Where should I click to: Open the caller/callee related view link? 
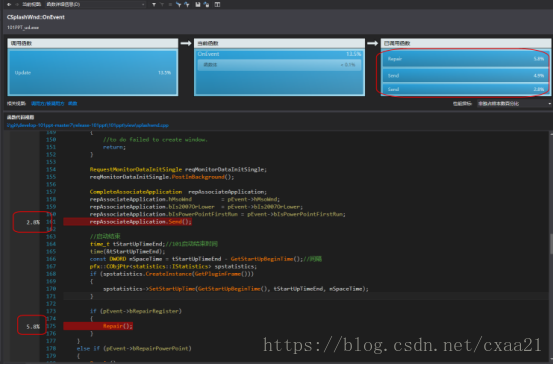pyautogui.click(x=48, y=104)
